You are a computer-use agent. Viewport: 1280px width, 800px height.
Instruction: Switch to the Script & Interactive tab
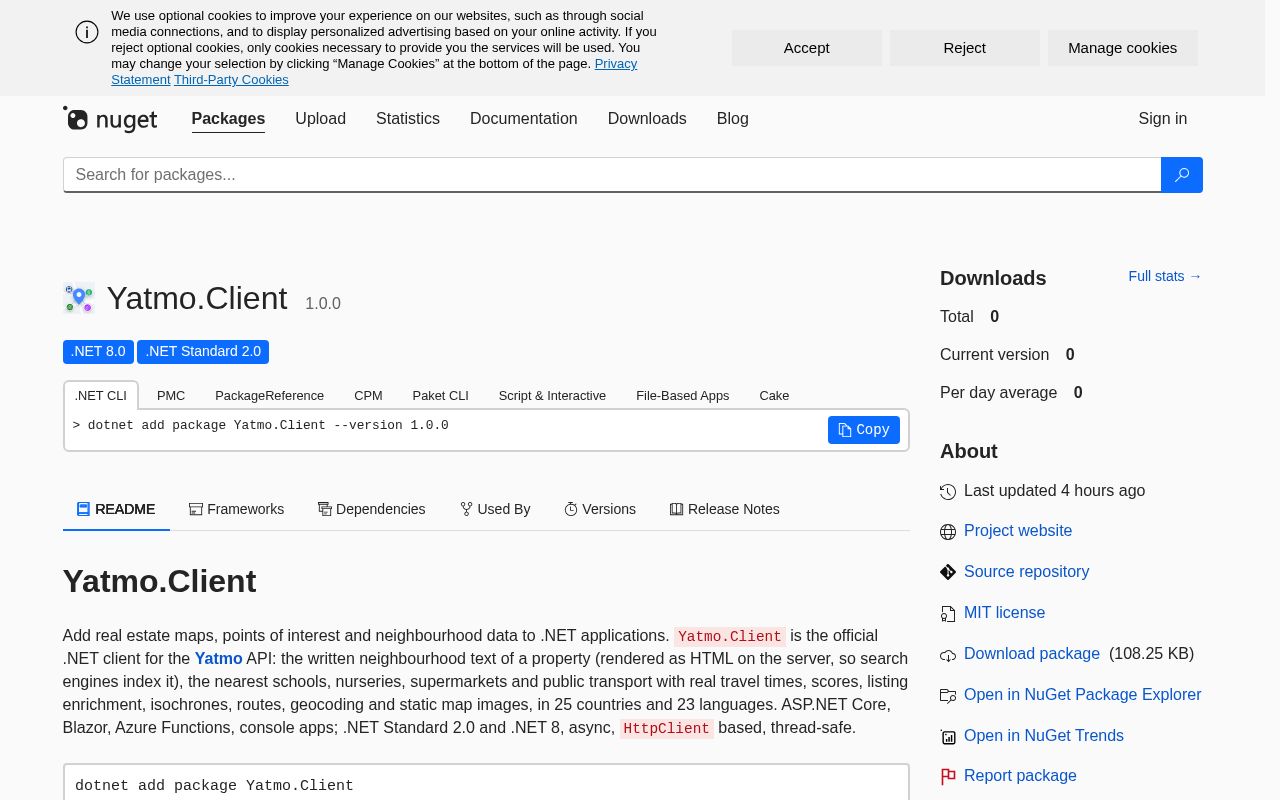(x=552, y=396)
